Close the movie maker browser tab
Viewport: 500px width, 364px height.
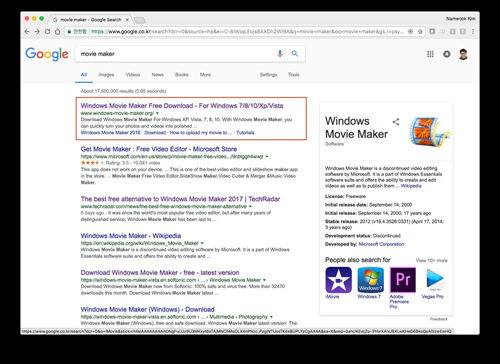pos(127,20)
